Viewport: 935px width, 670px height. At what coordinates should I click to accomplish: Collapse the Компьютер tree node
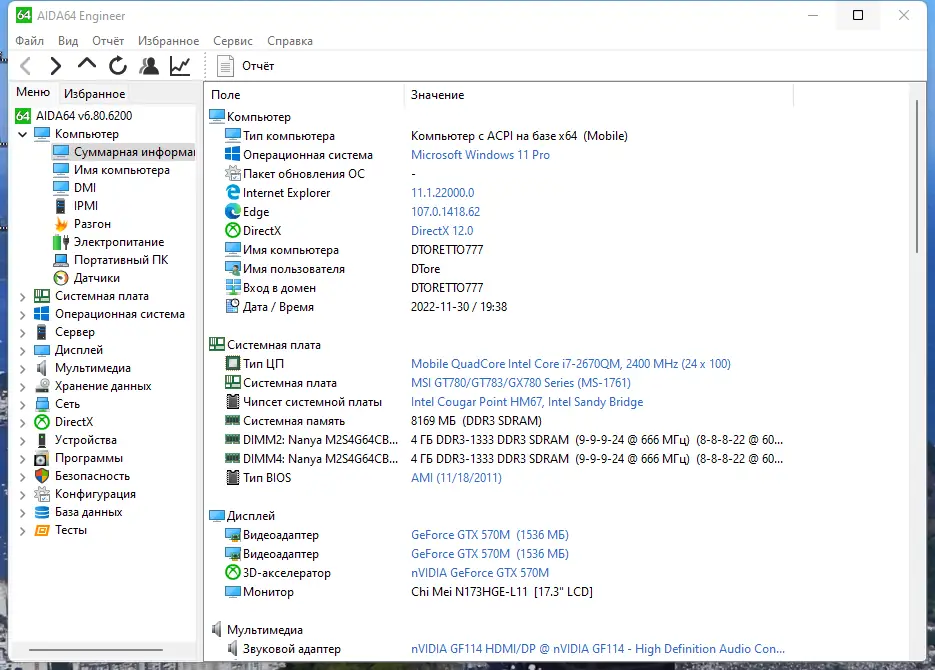coord(22,133)
